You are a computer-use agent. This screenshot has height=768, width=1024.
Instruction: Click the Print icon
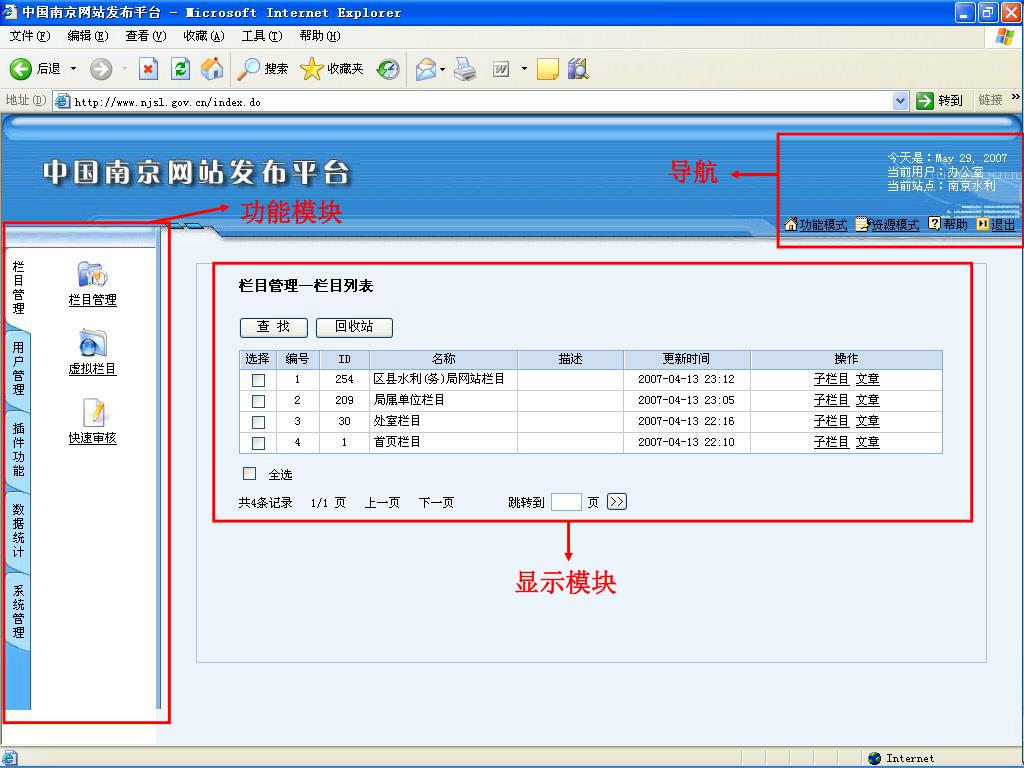click(465, 69)
